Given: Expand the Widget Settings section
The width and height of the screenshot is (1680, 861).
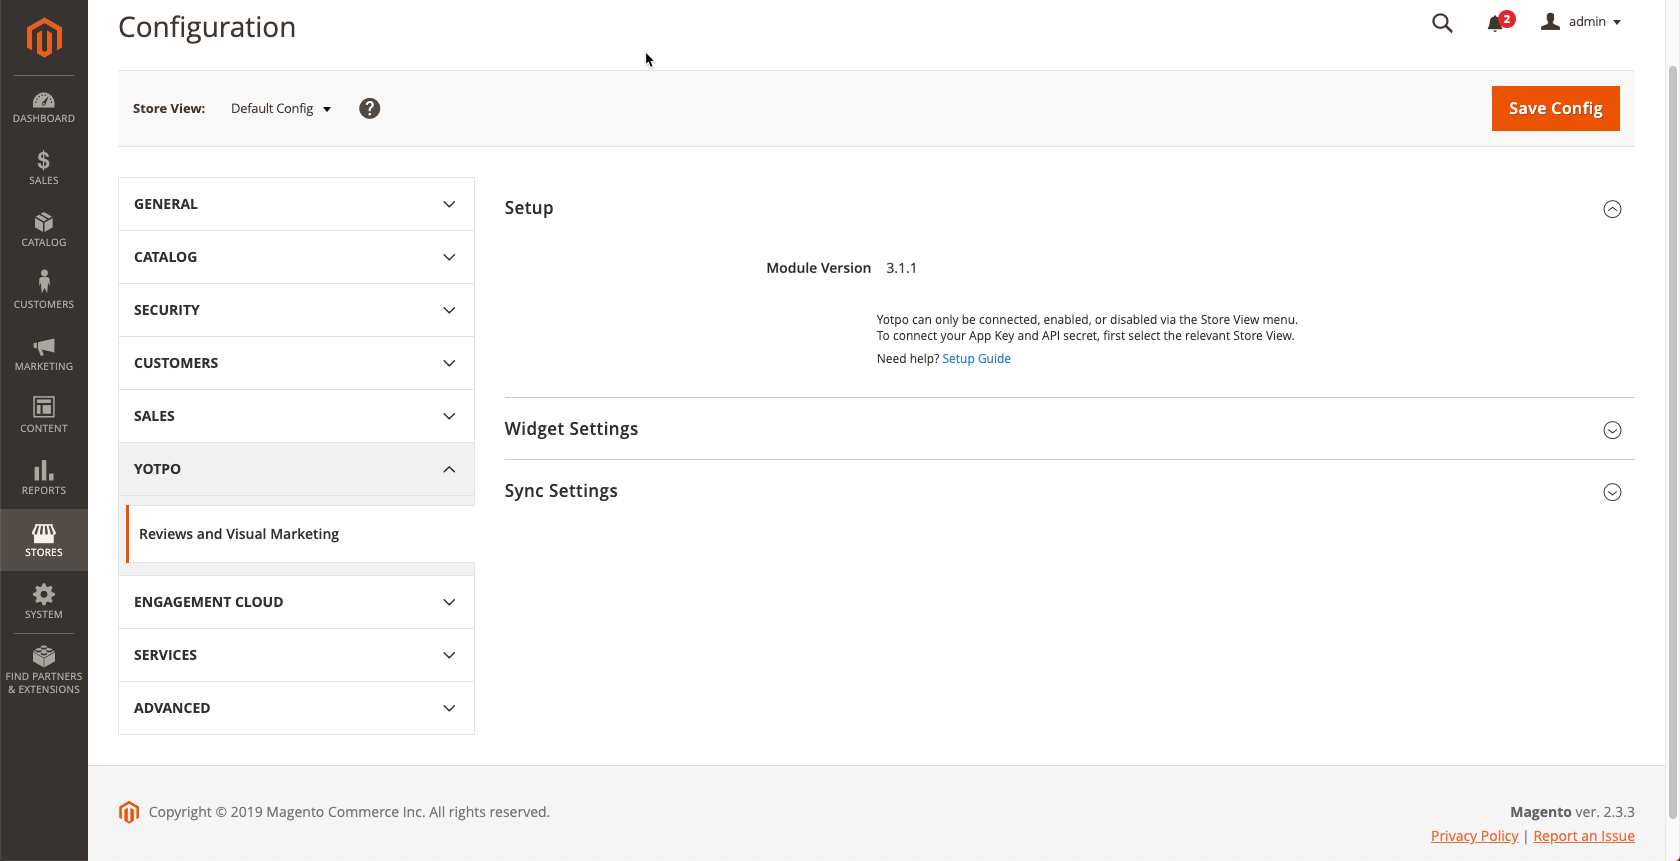Looking at the screenshot, I should 1612,430.
